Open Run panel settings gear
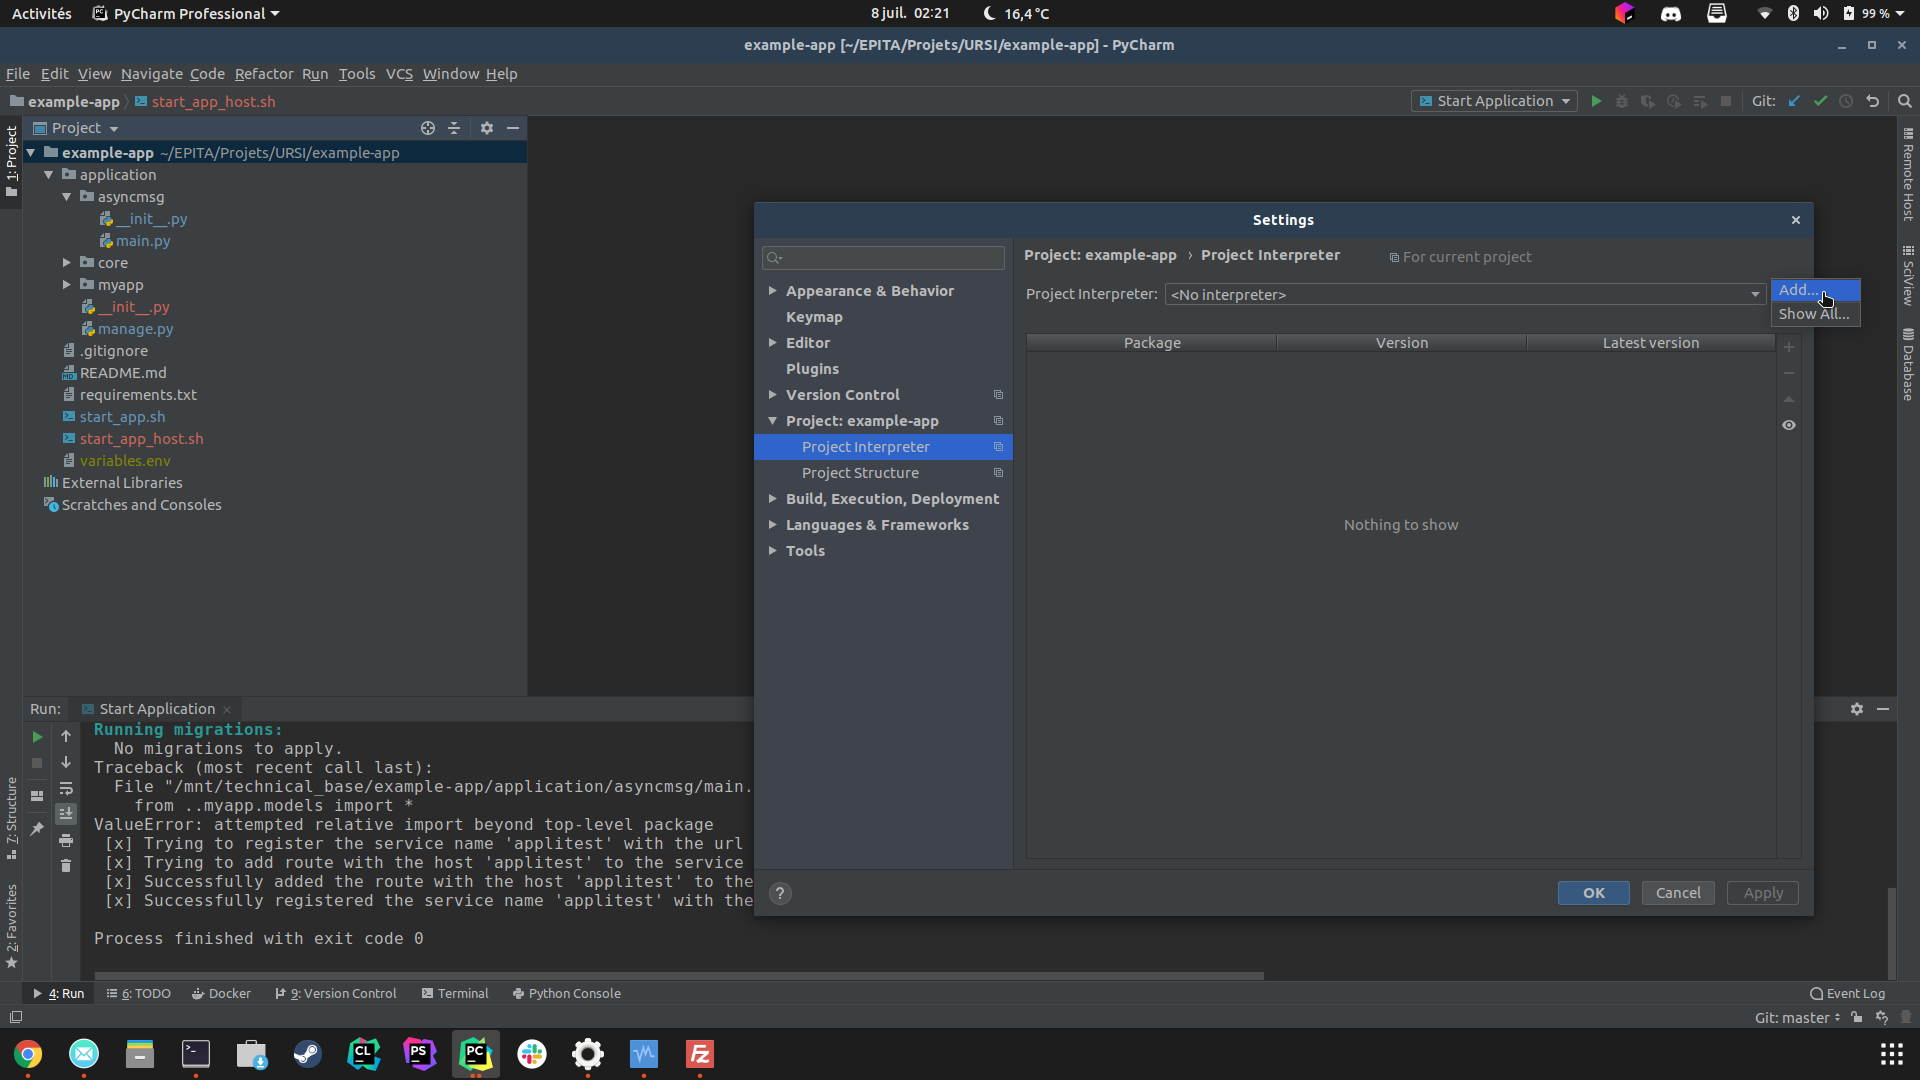The image size is (1920, 1080). coord(1857,709)
